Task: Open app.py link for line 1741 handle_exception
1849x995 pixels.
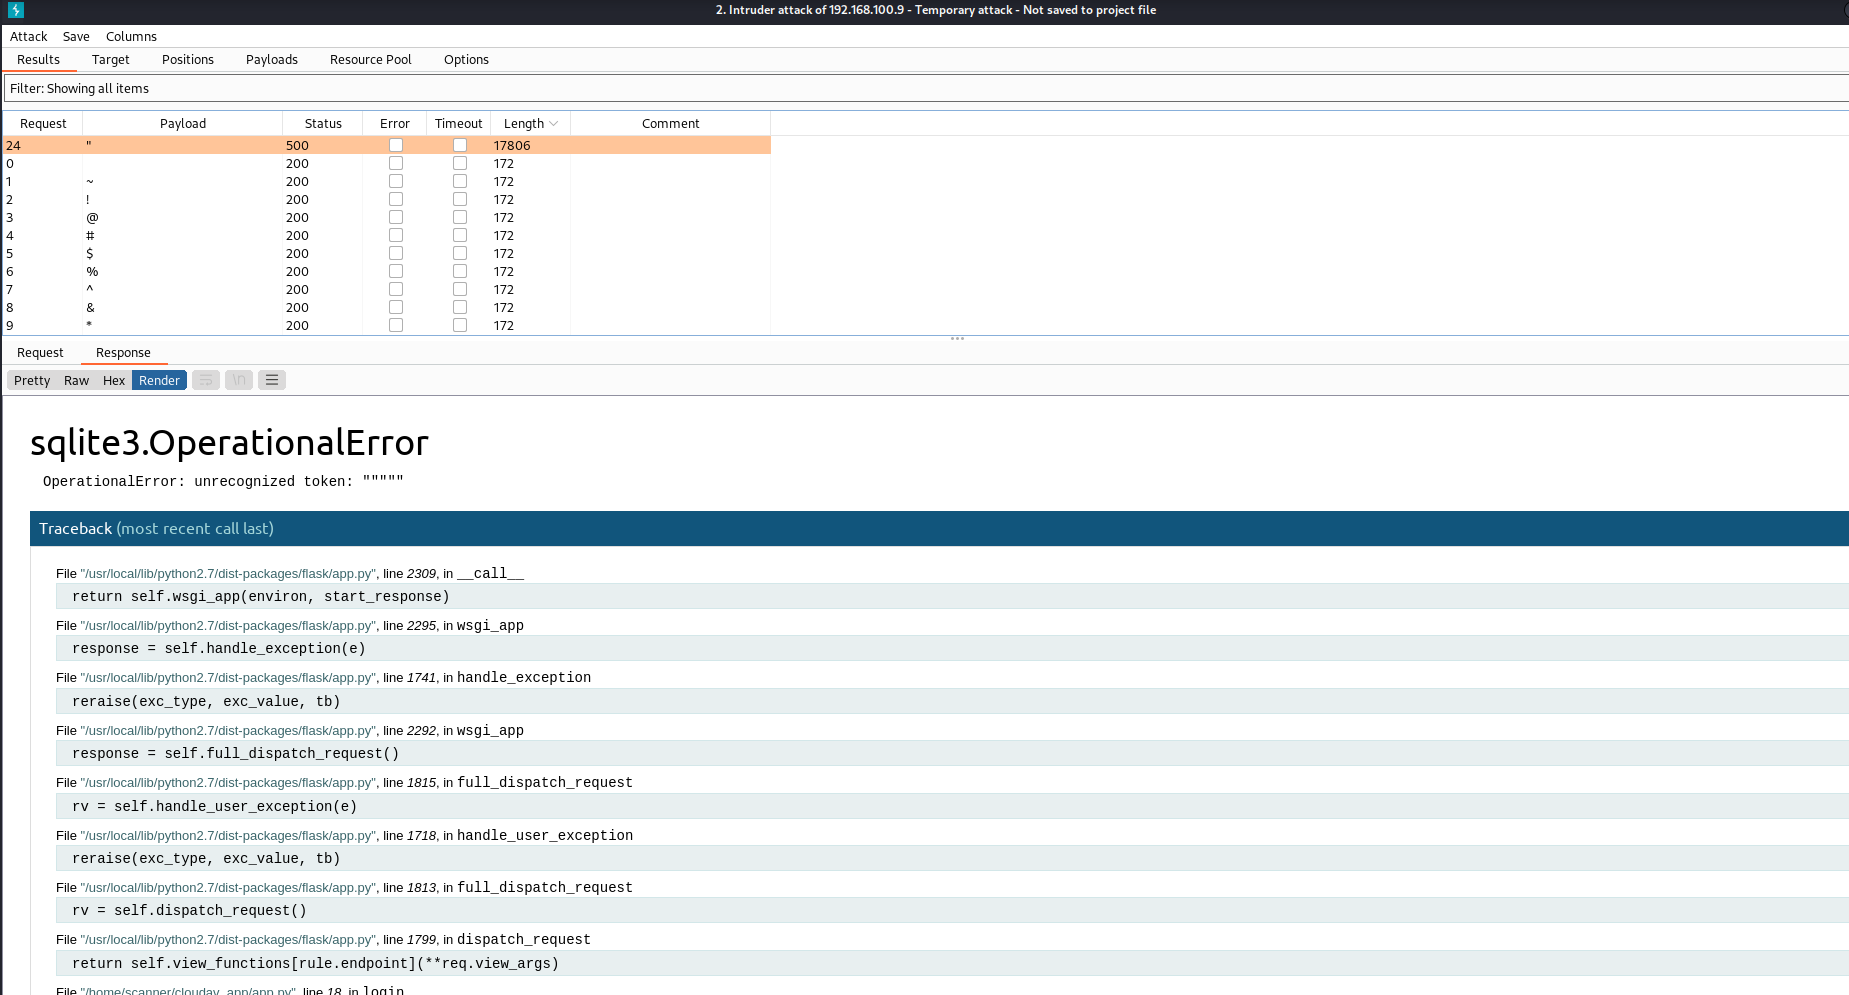Action: coord(228,678)
